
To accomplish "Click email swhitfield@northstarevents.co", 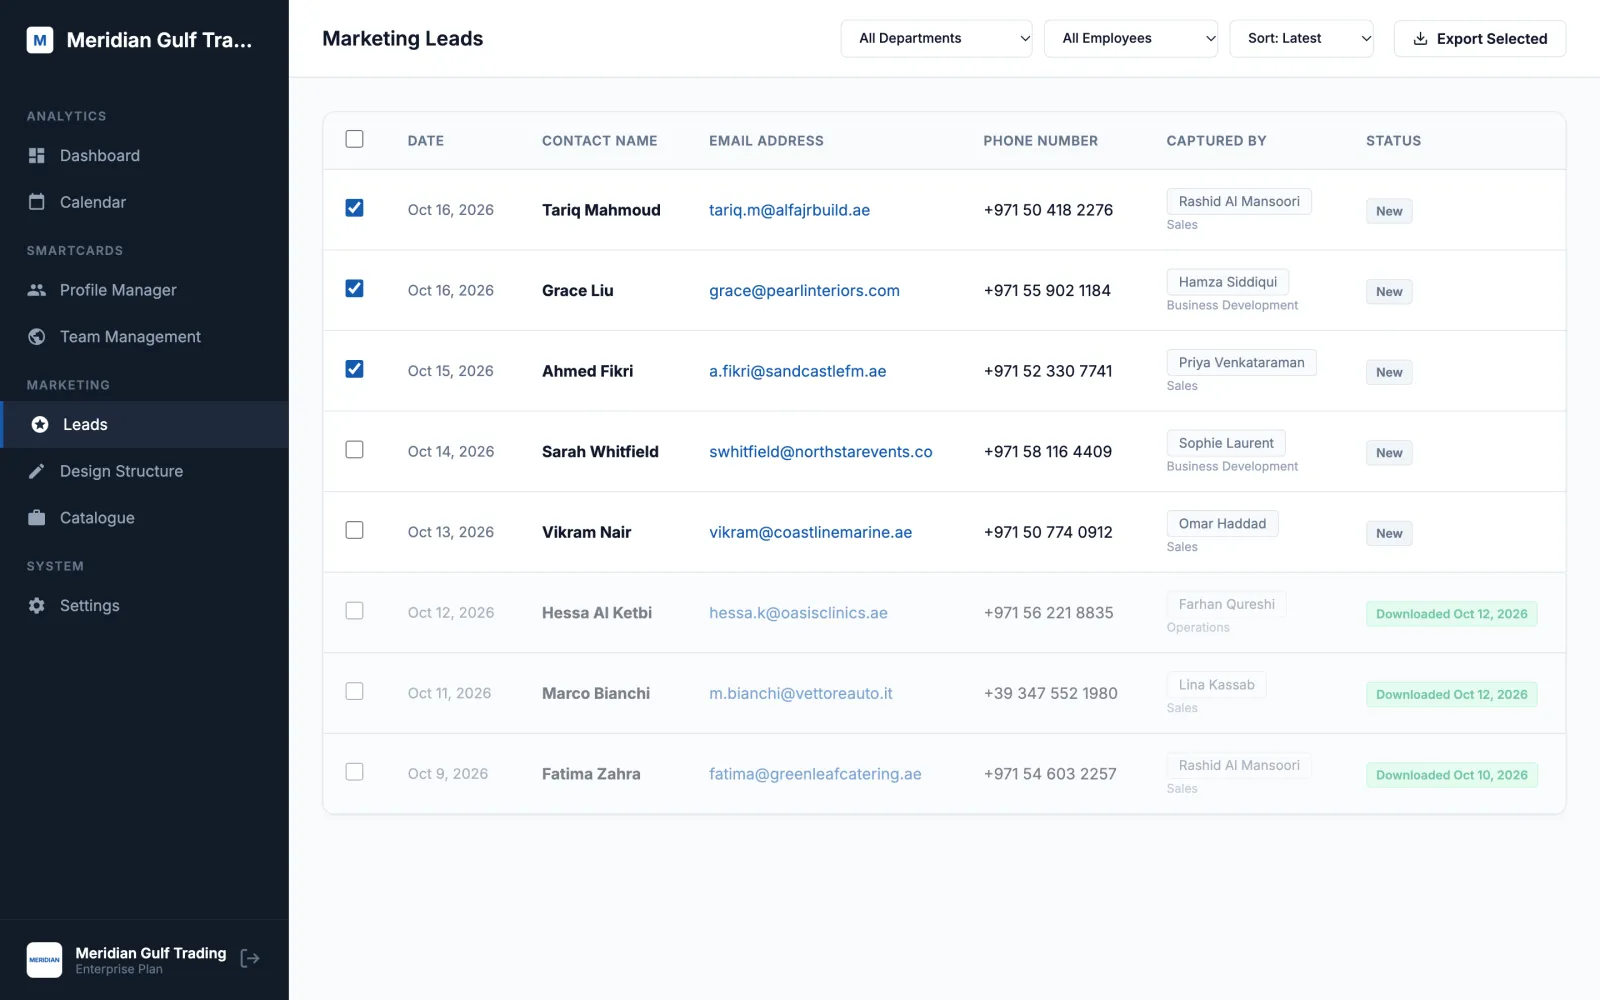I will (x=820, y=452).
